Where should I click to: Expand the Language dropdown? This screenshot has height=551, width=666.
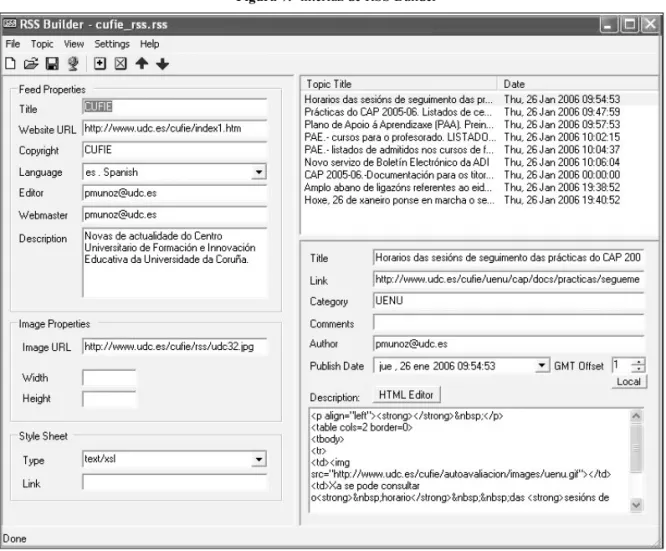click(x=259, y=172)
